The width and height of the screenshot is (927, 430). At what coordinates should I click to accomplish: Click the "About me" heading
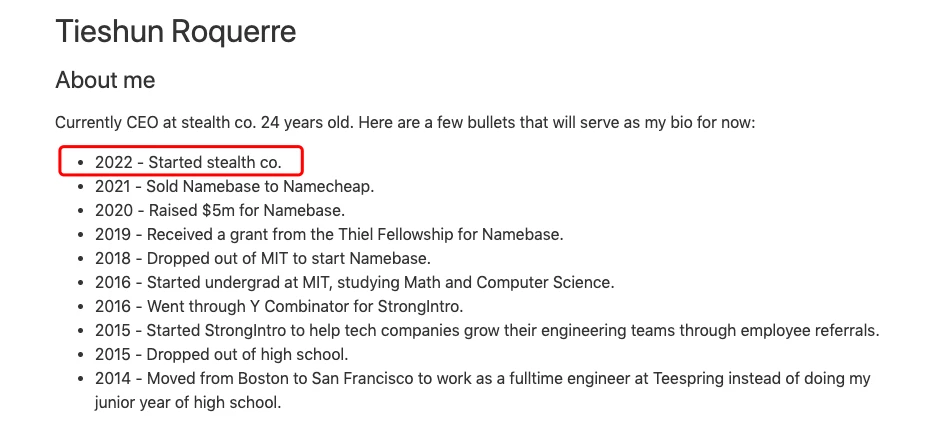coord(105,79)
